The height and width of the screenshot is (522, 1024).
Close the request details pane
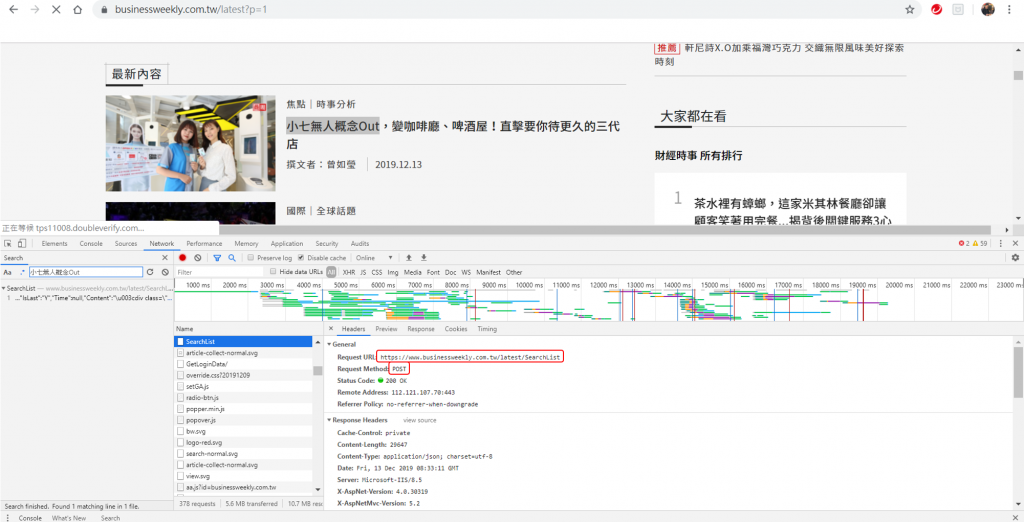[330, 329]
